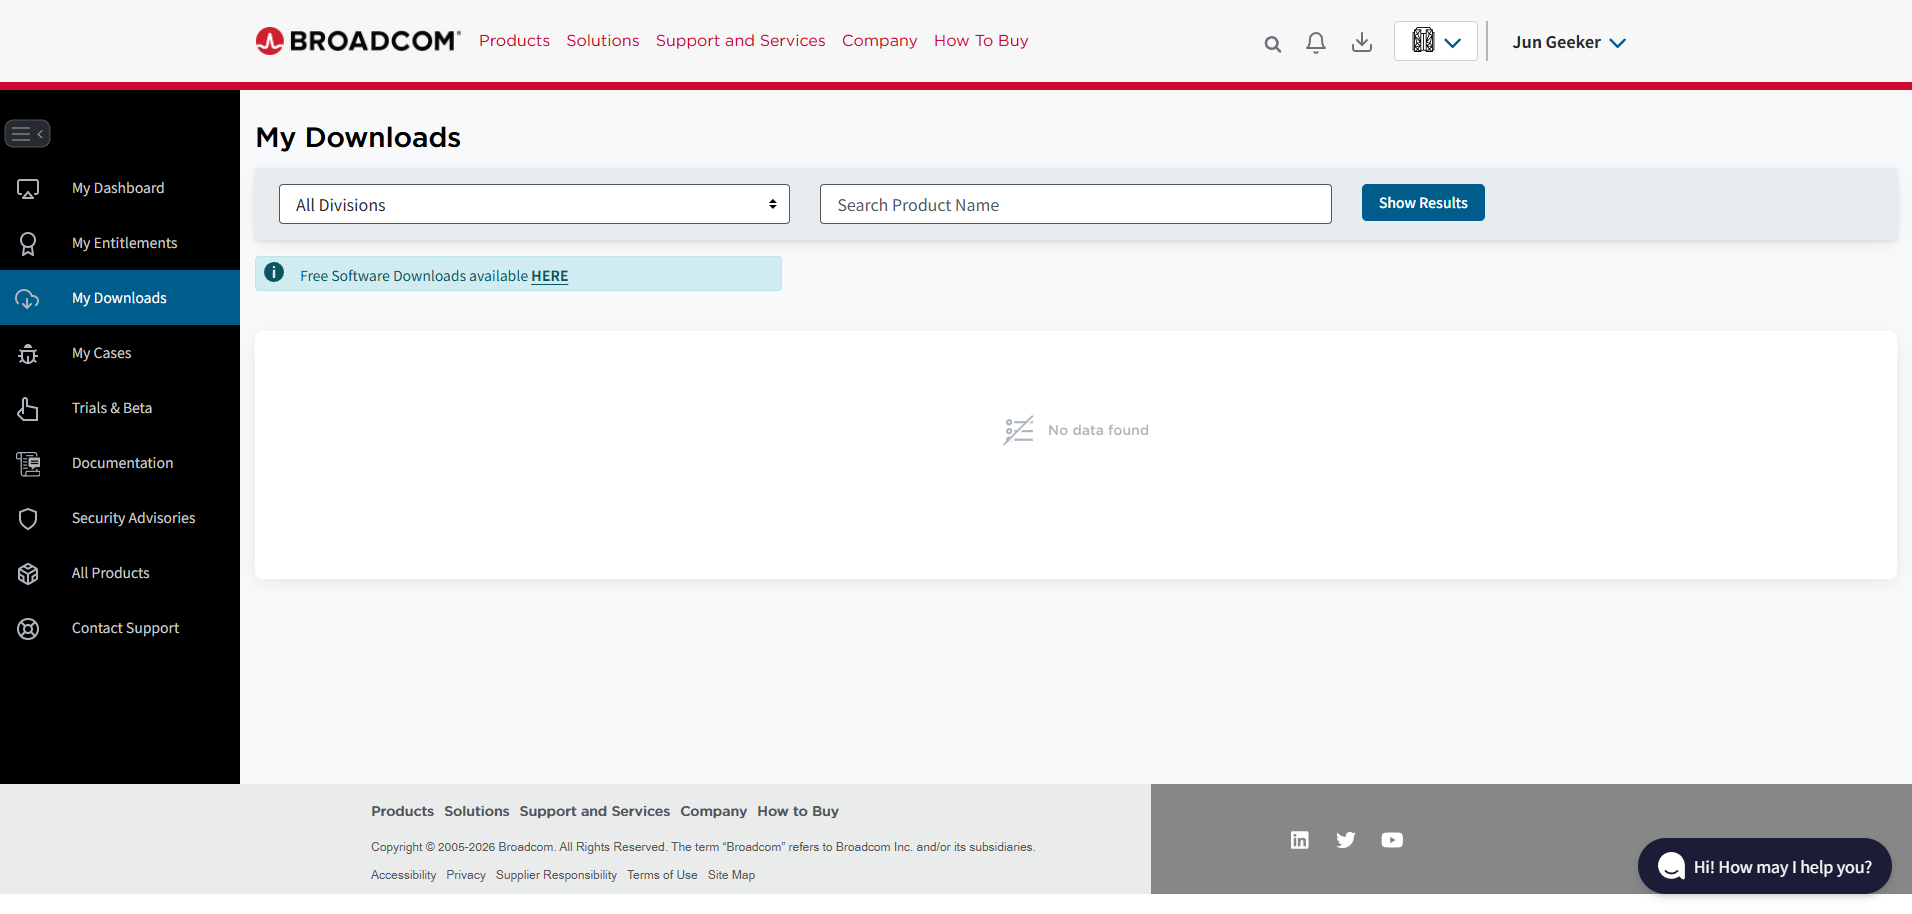Open footer Company link
Screen dimensions: 1912x914
(714, 811)
